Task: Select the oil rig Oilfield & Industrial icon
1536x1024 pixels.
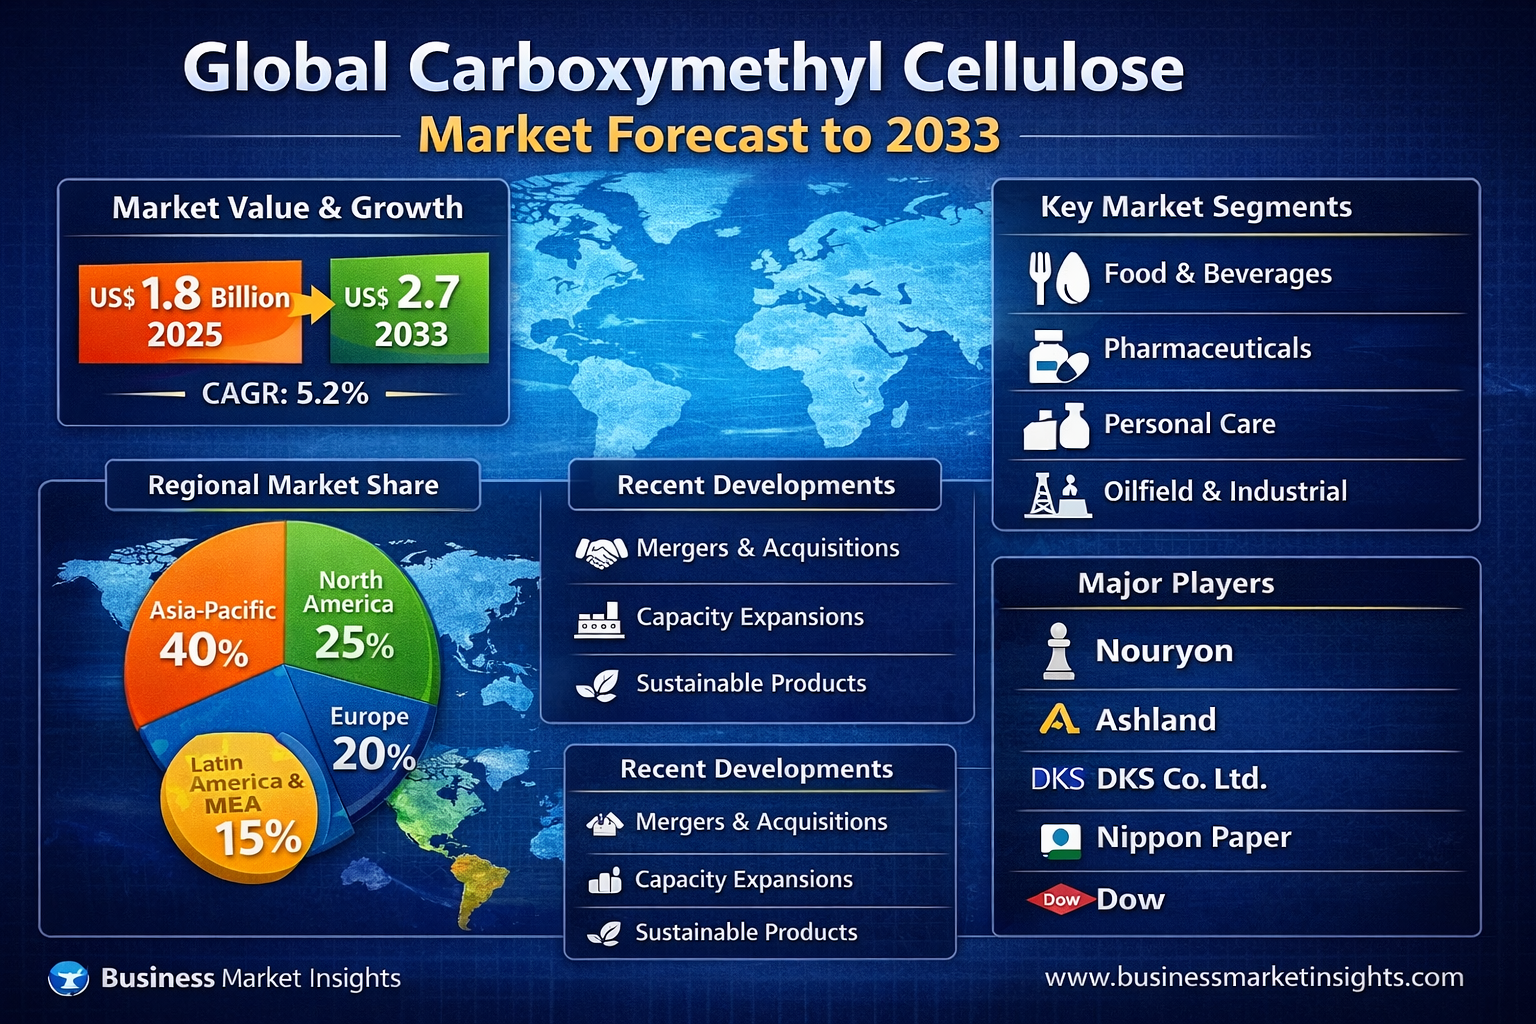Action: [1056, 494]
